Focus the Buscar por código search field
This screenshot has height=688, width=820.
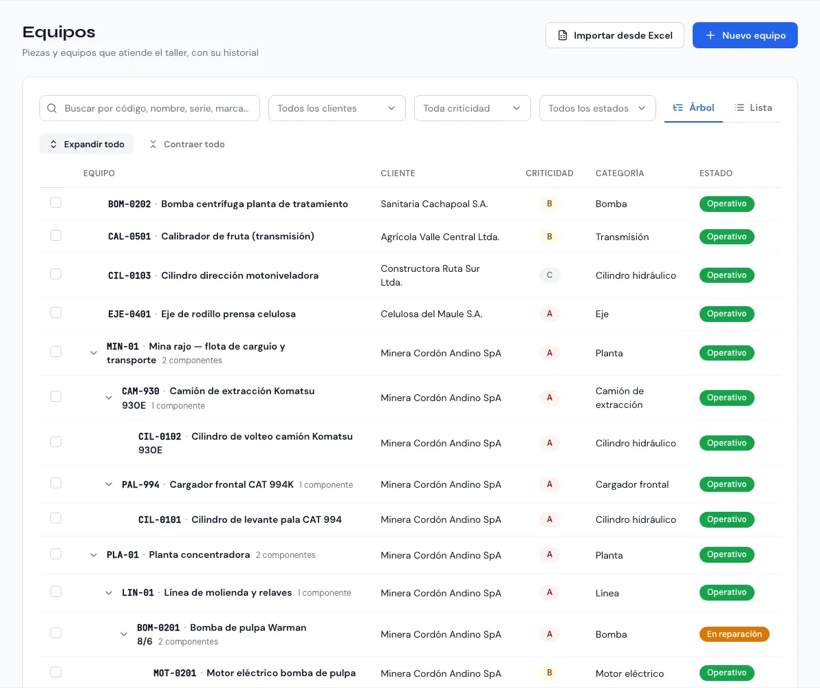tap(150, 108)
